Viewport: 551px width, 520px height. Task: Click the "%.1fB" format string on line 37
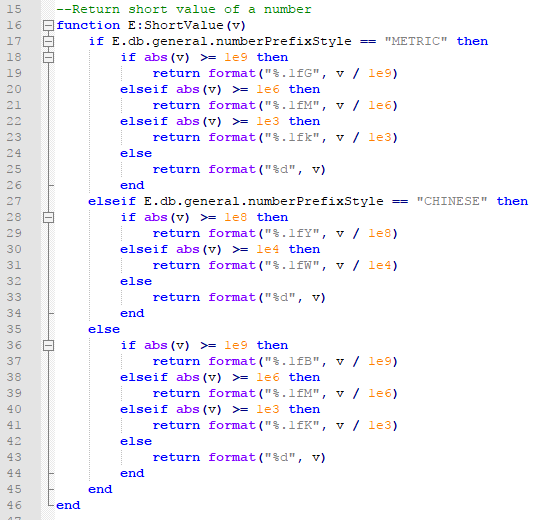coord(292,361)
